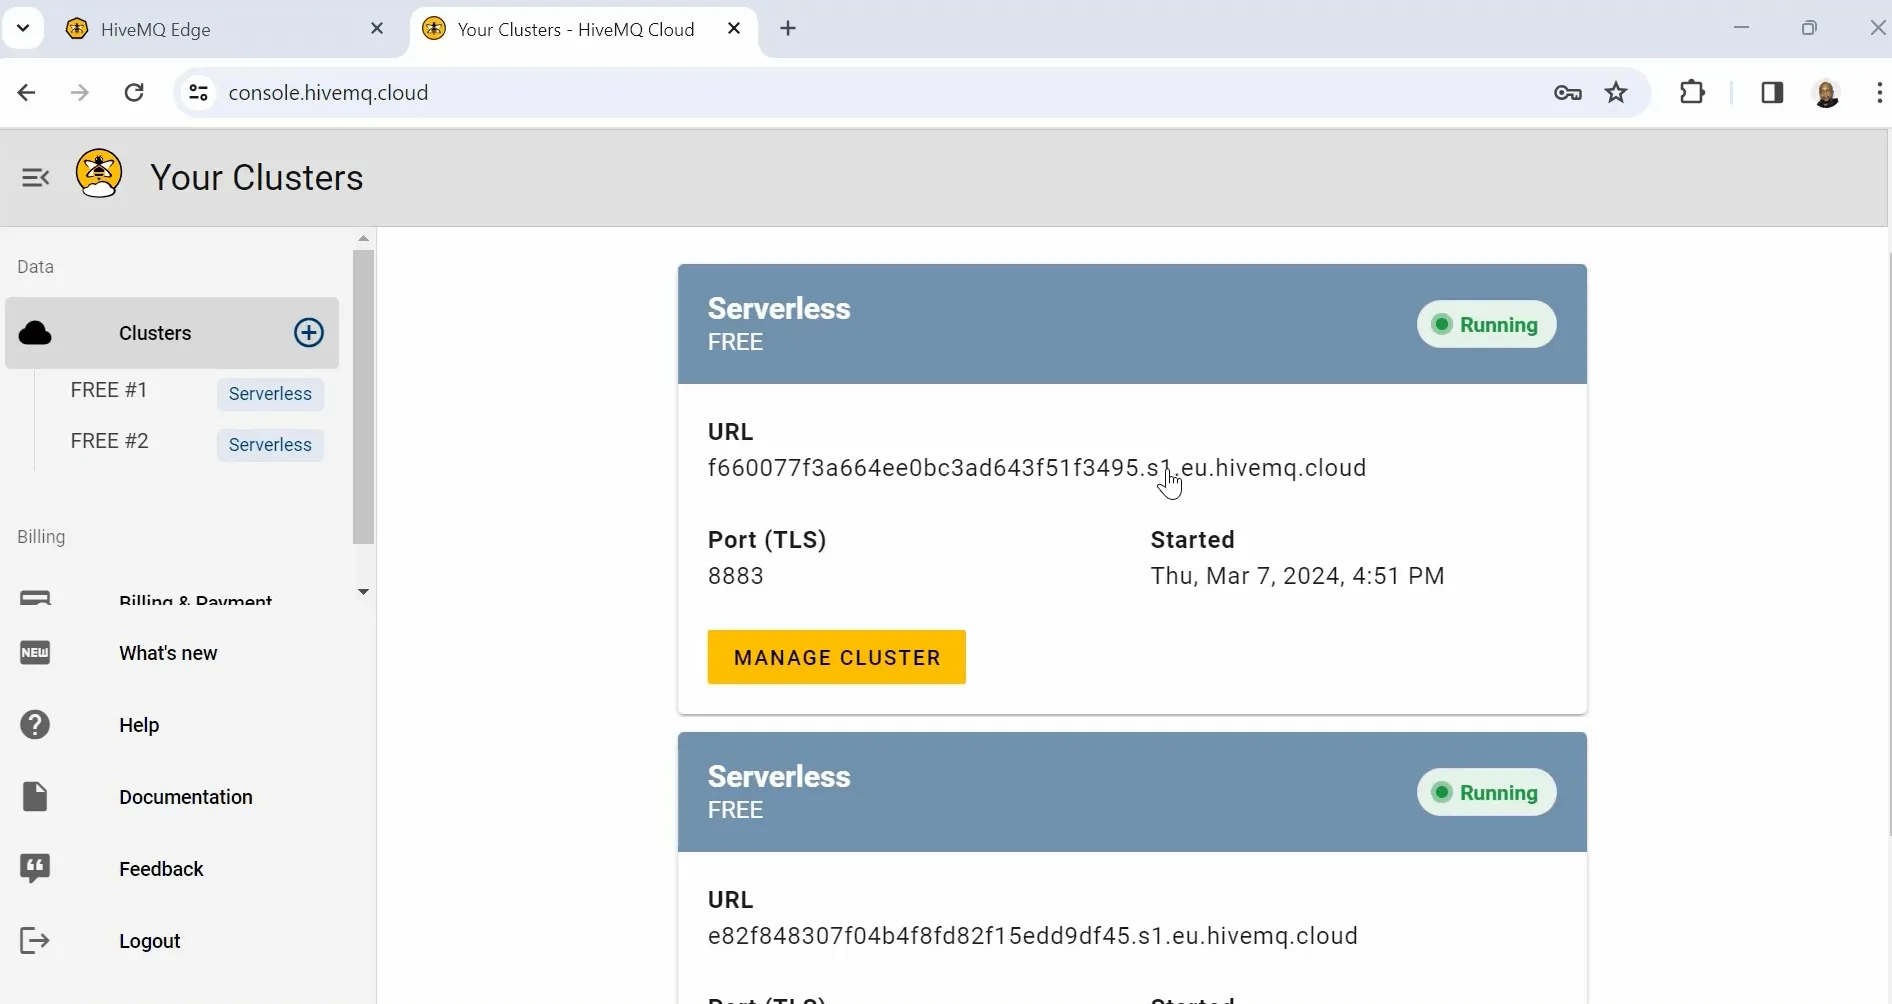Click Serverless tag next to FREE #2
Image resolution: width=1892 pixels, height=1004 pixels.
[270, 445]
